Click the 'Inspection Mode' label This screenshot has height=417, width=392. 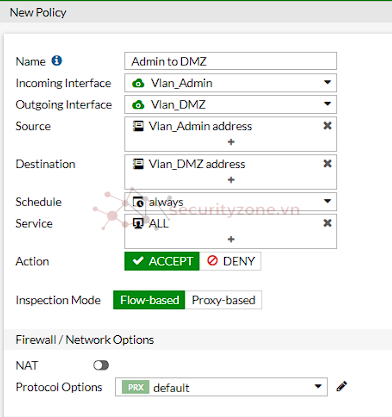(x=58, y=300)
